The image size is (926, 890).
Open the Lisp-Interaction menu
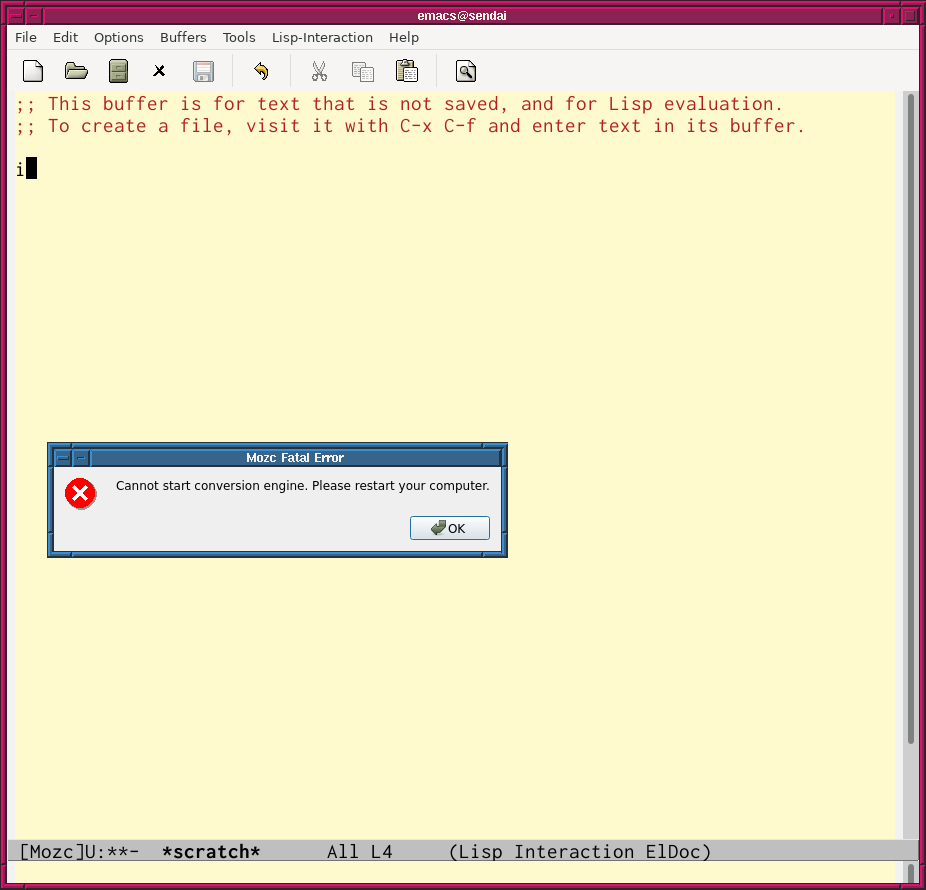(322, 37)
